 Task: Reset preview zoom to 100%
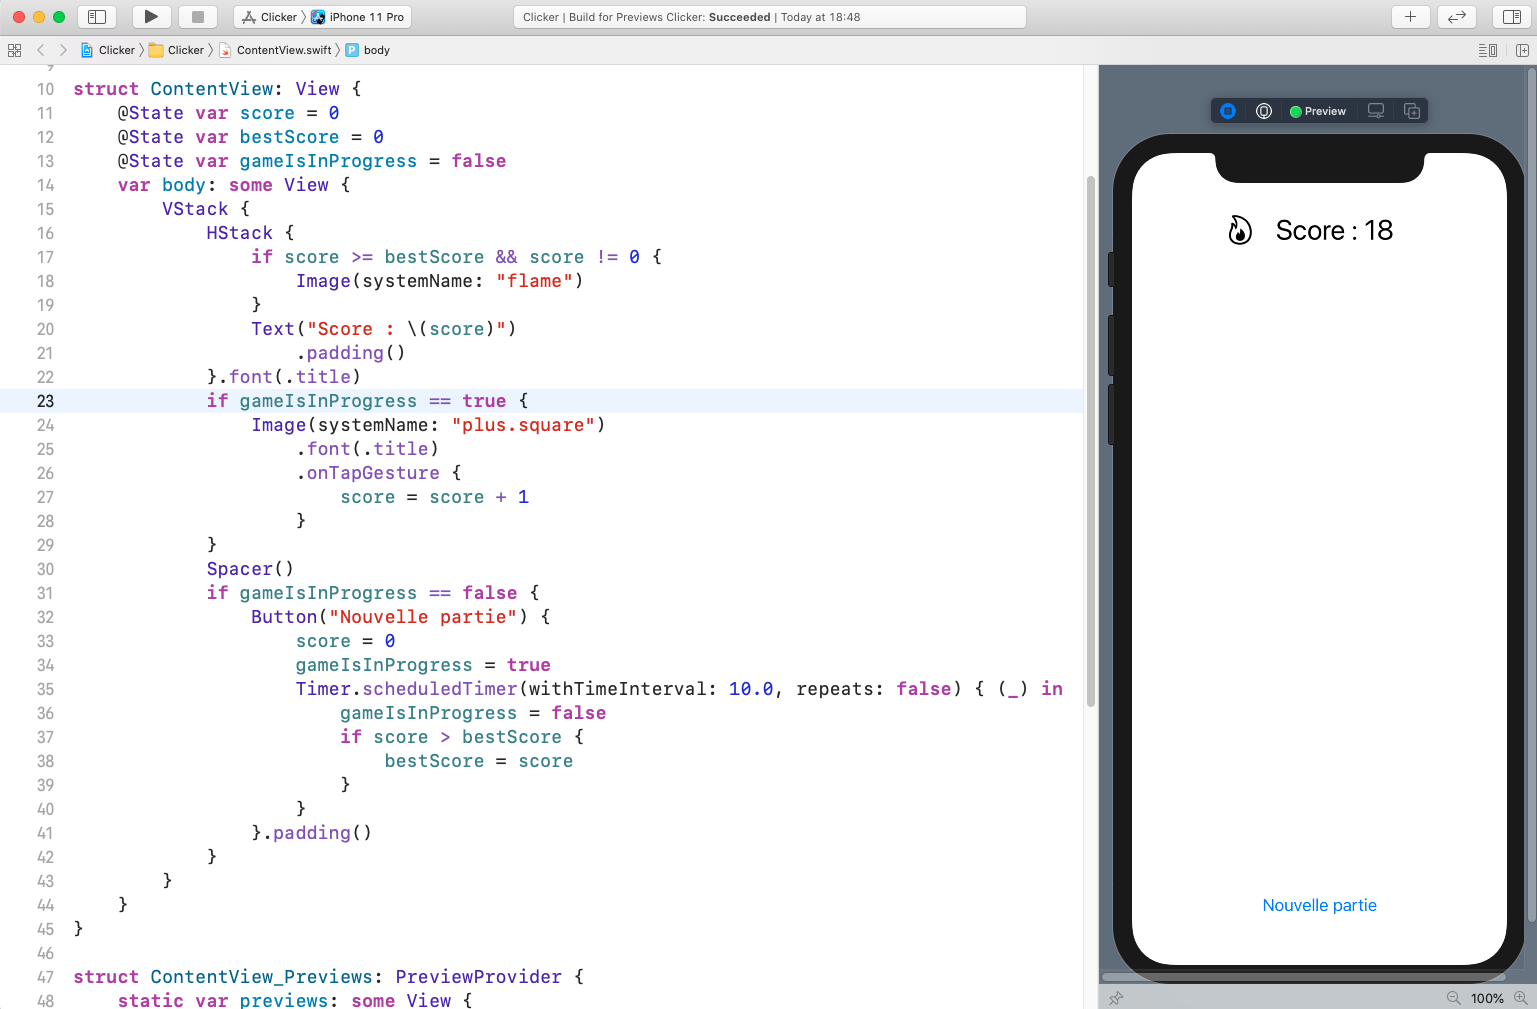1488,998
